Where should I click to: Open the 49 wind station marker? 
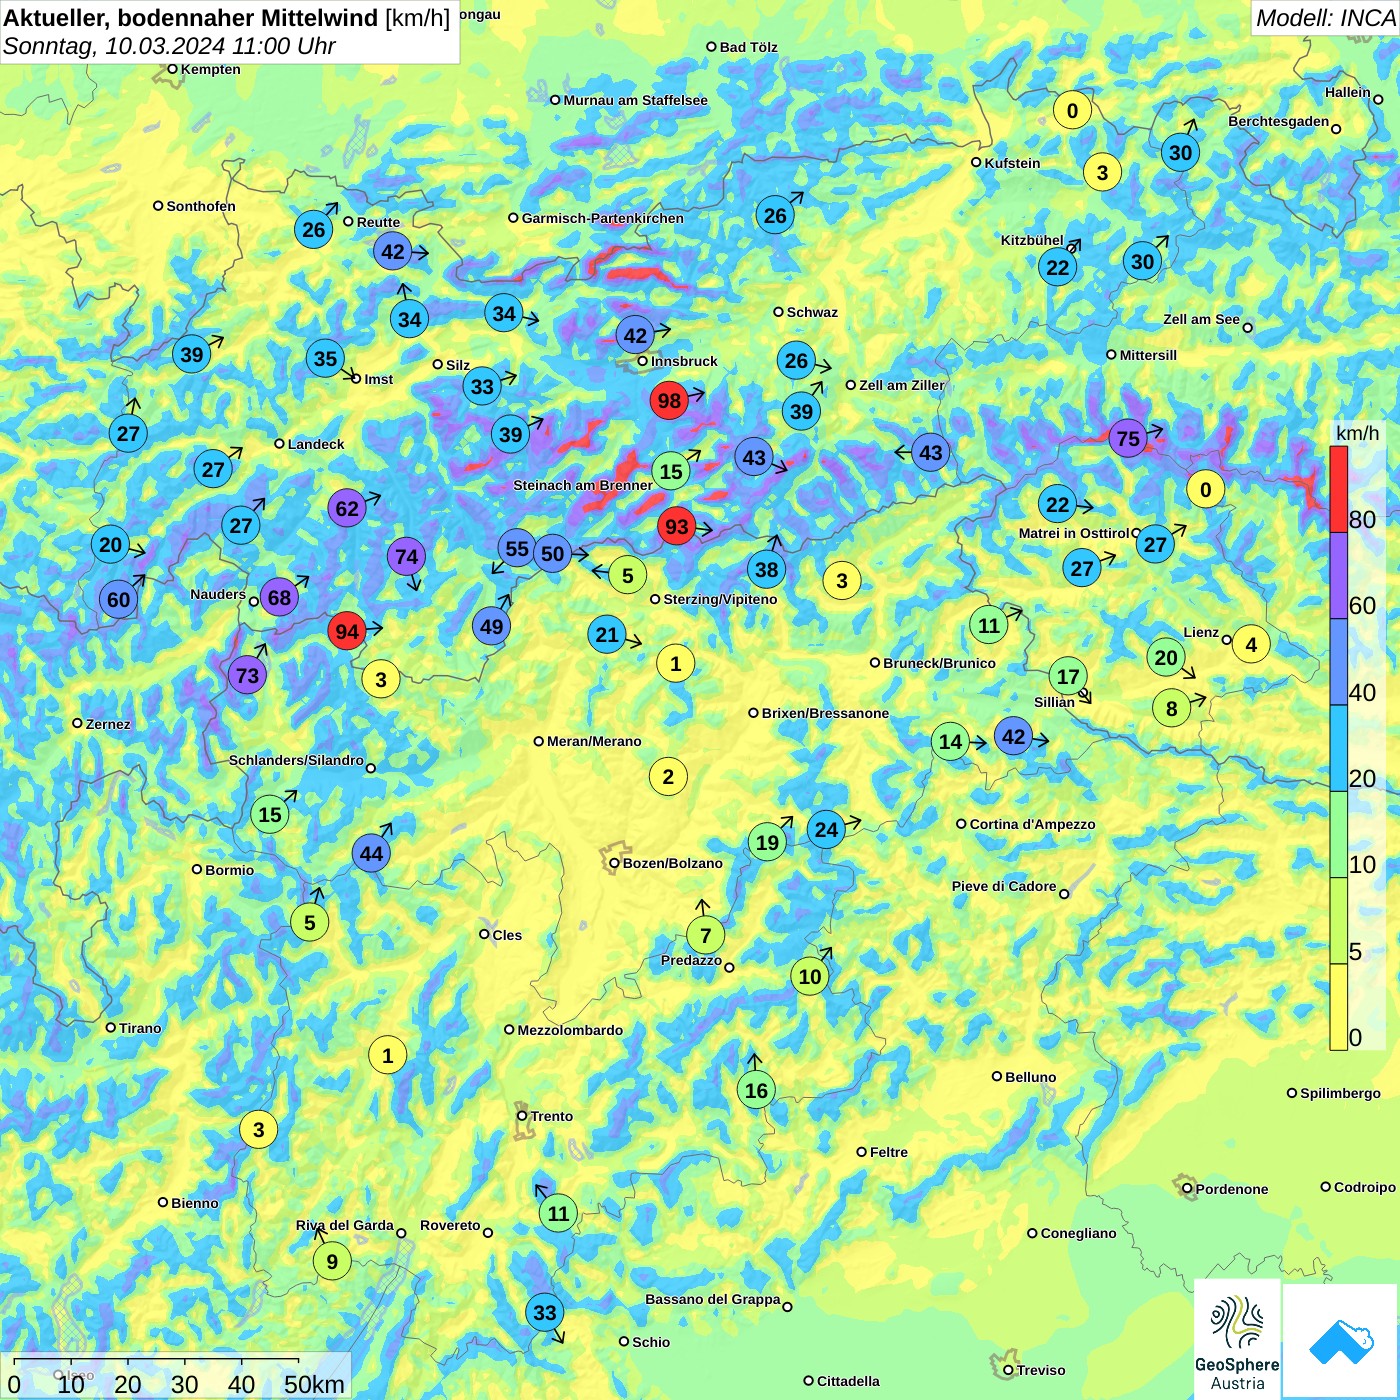click(491, 626)
